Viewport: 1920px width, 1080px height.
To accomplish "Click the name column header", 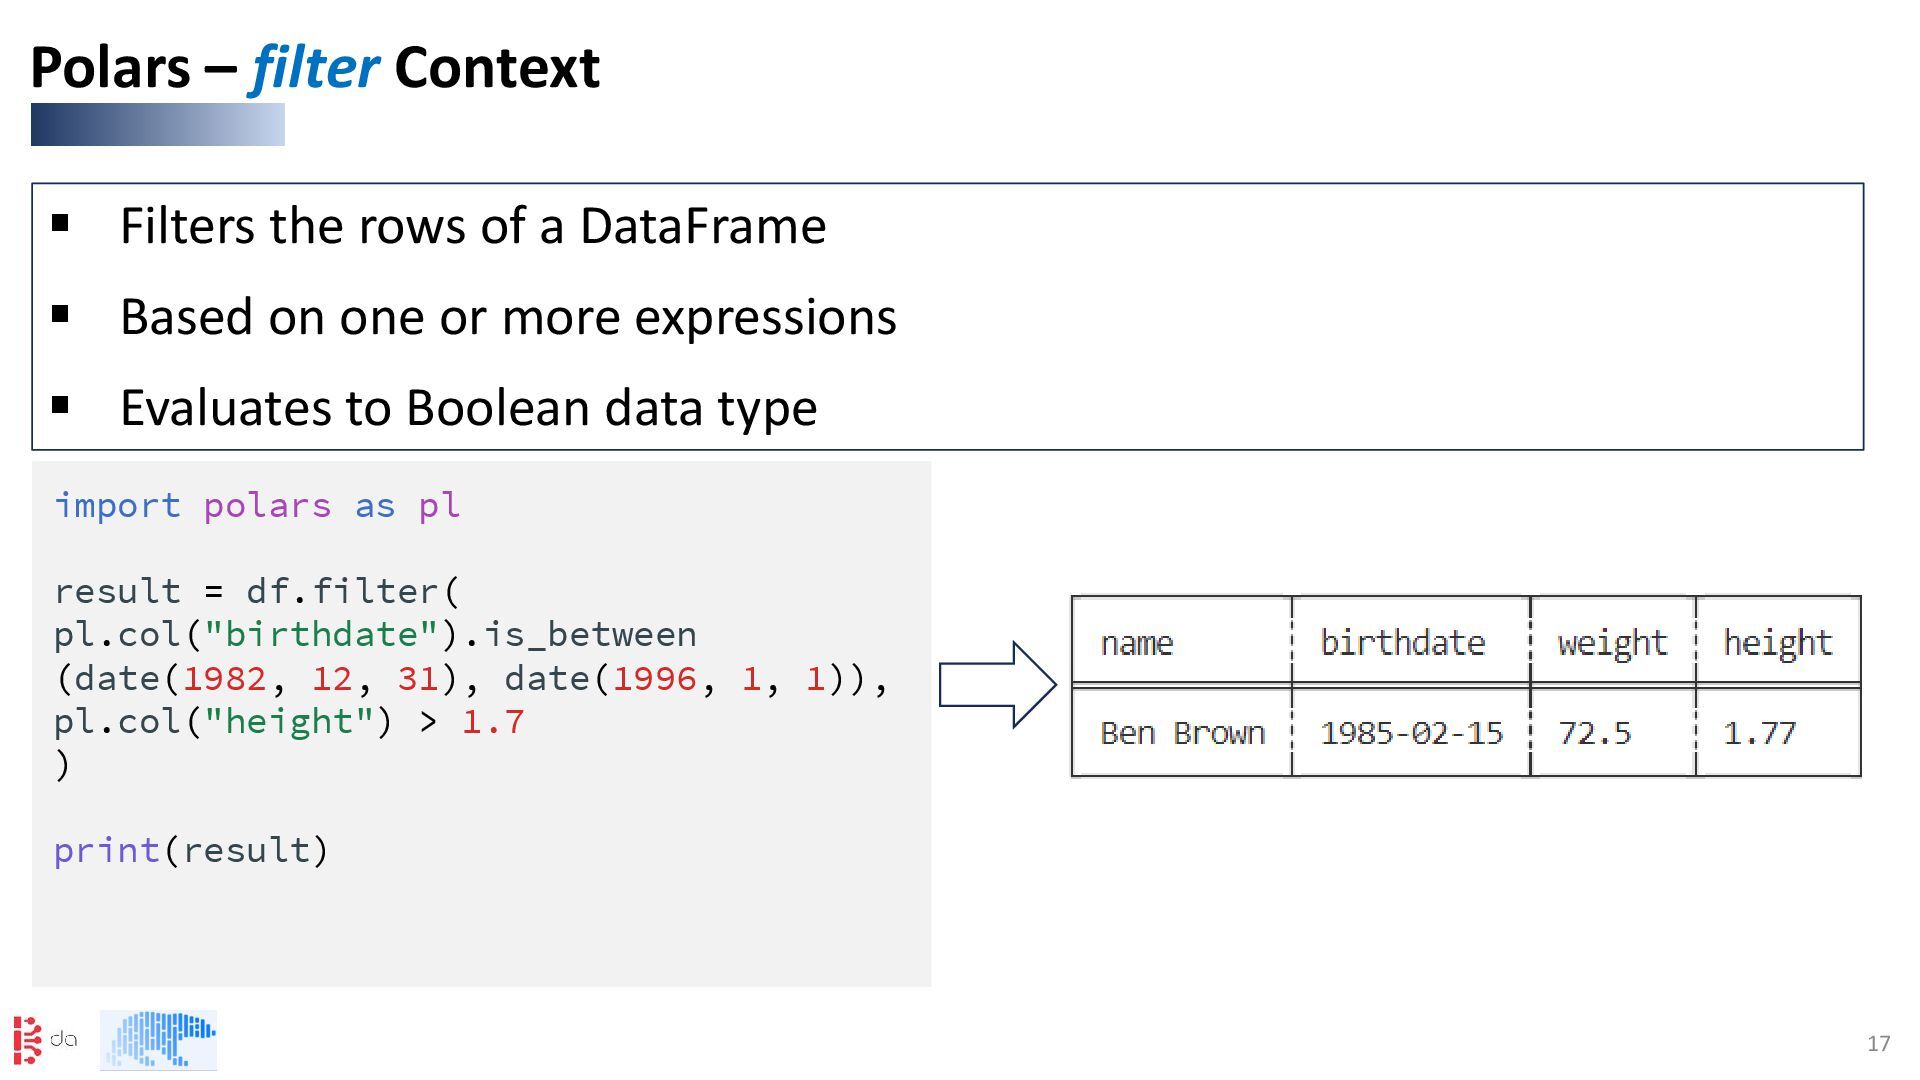I will click(x=1136, y=643).
